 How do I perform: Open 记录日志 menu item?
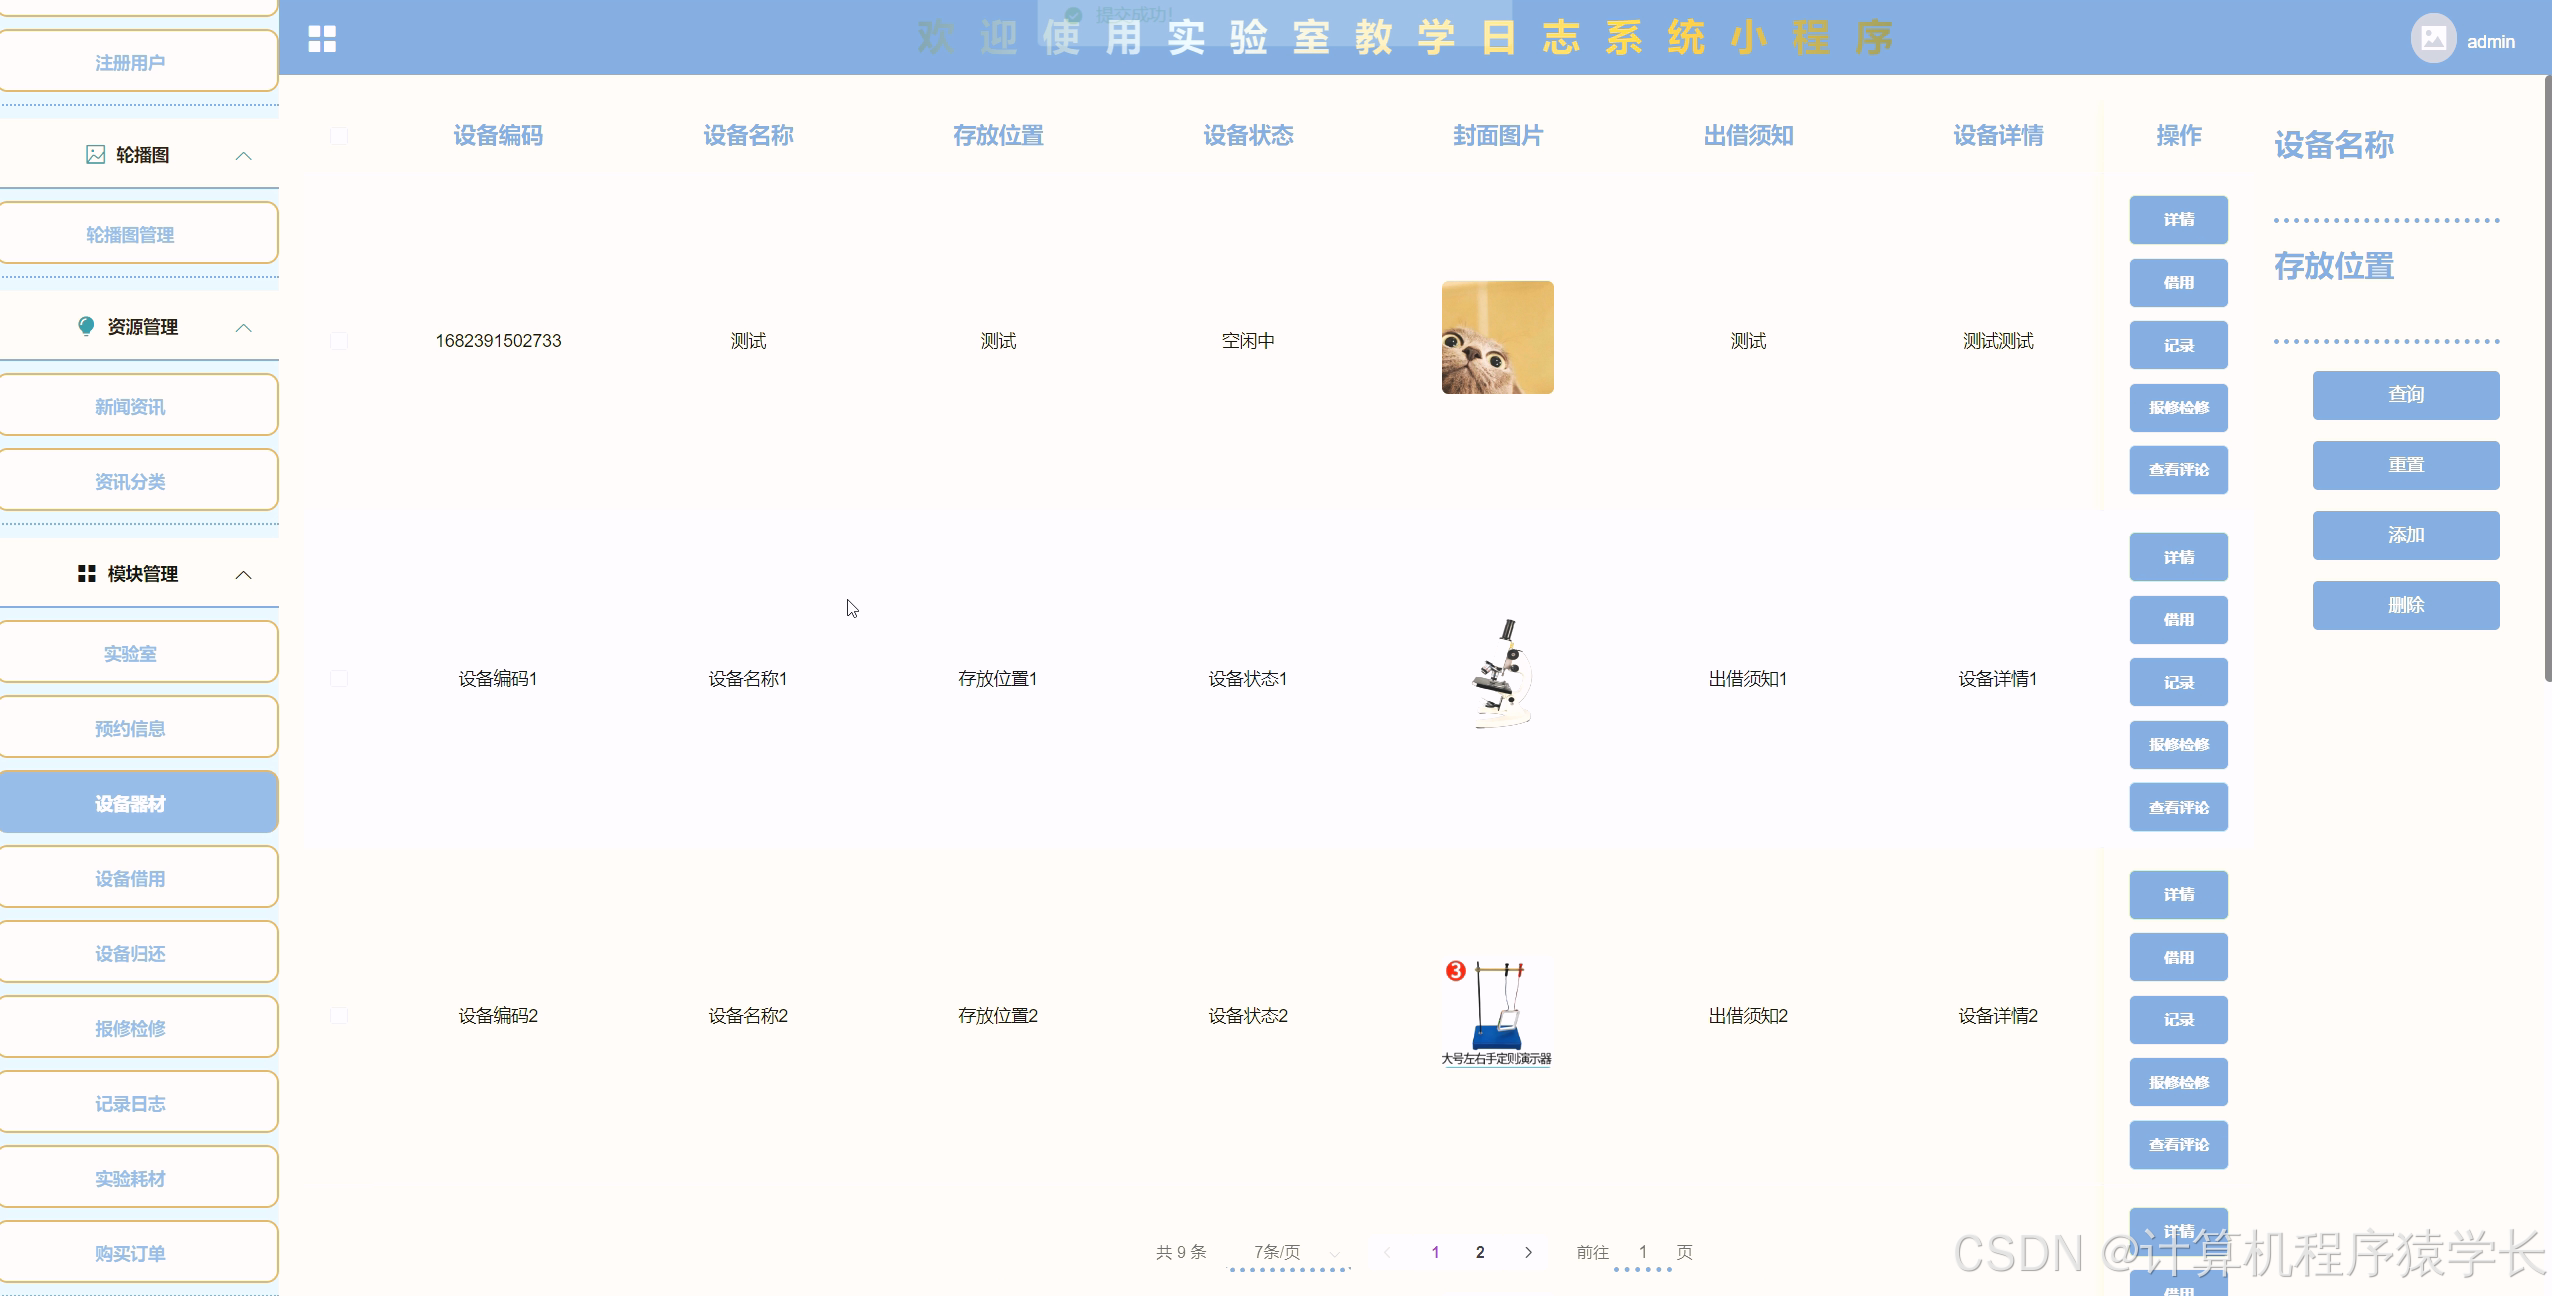point(138,1103)
